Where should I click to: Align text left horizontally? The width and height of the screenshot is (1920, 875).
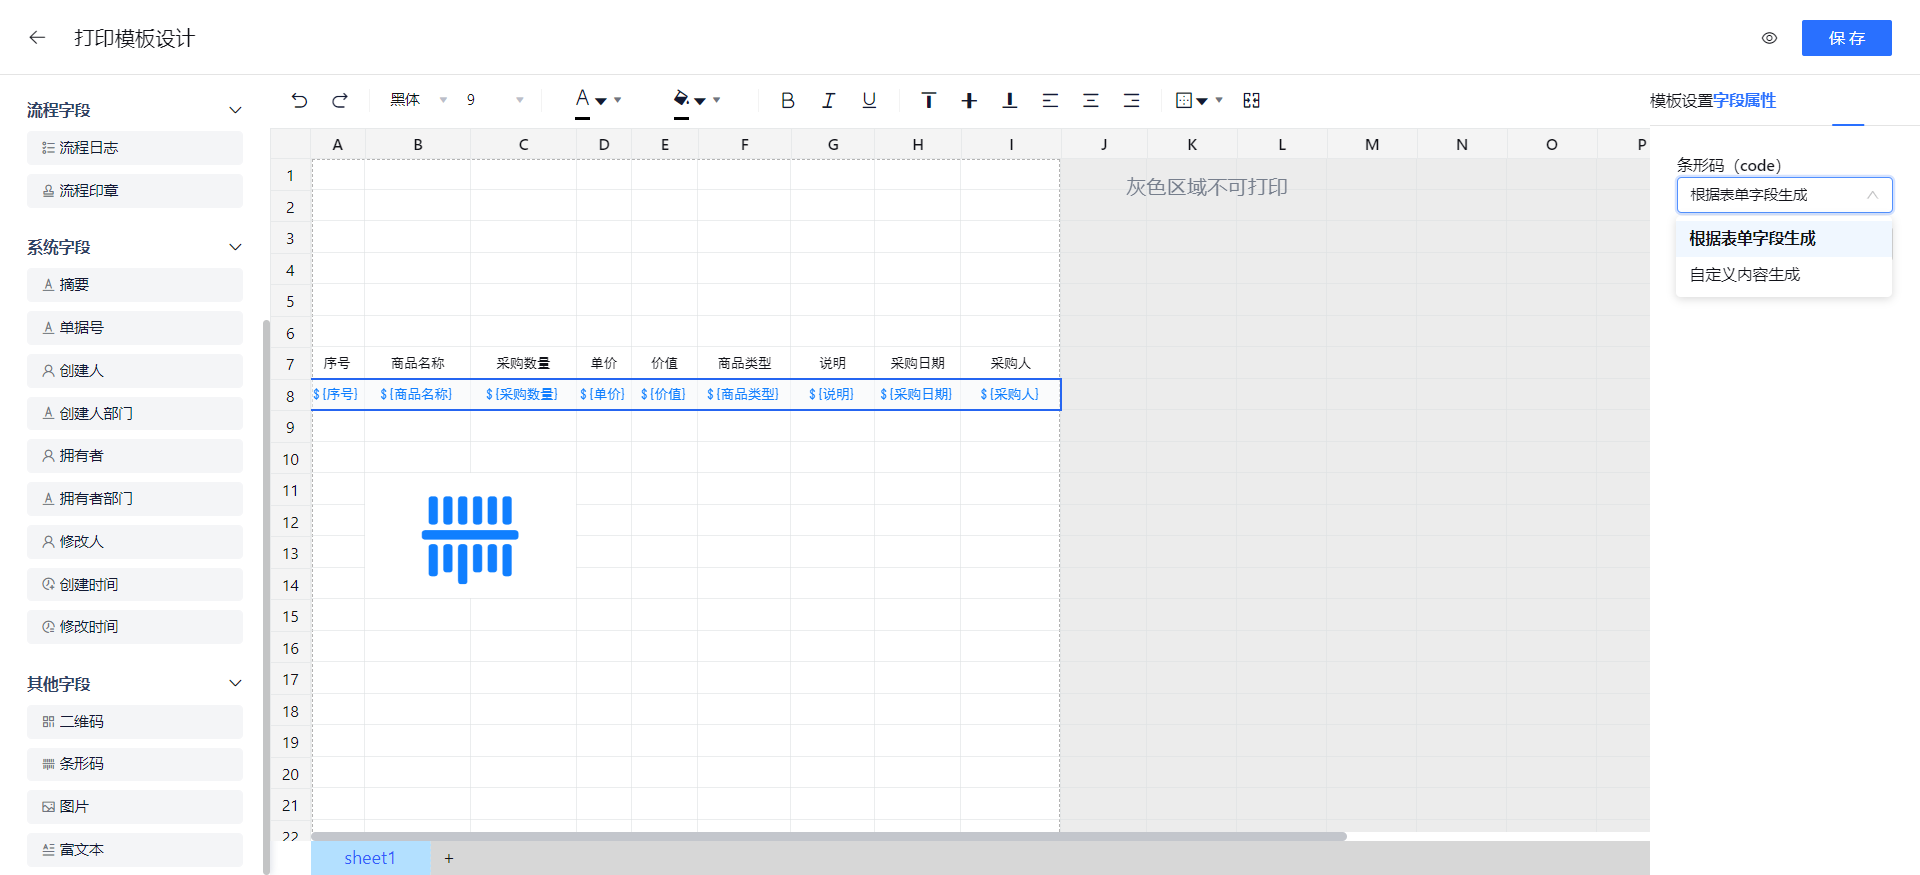1050,100
